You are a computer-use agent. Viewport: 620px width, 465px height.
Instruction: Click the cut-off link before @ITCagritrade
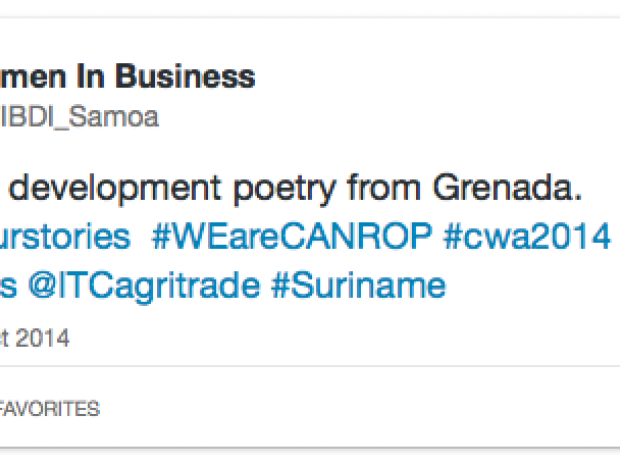(x=7, y=286)
